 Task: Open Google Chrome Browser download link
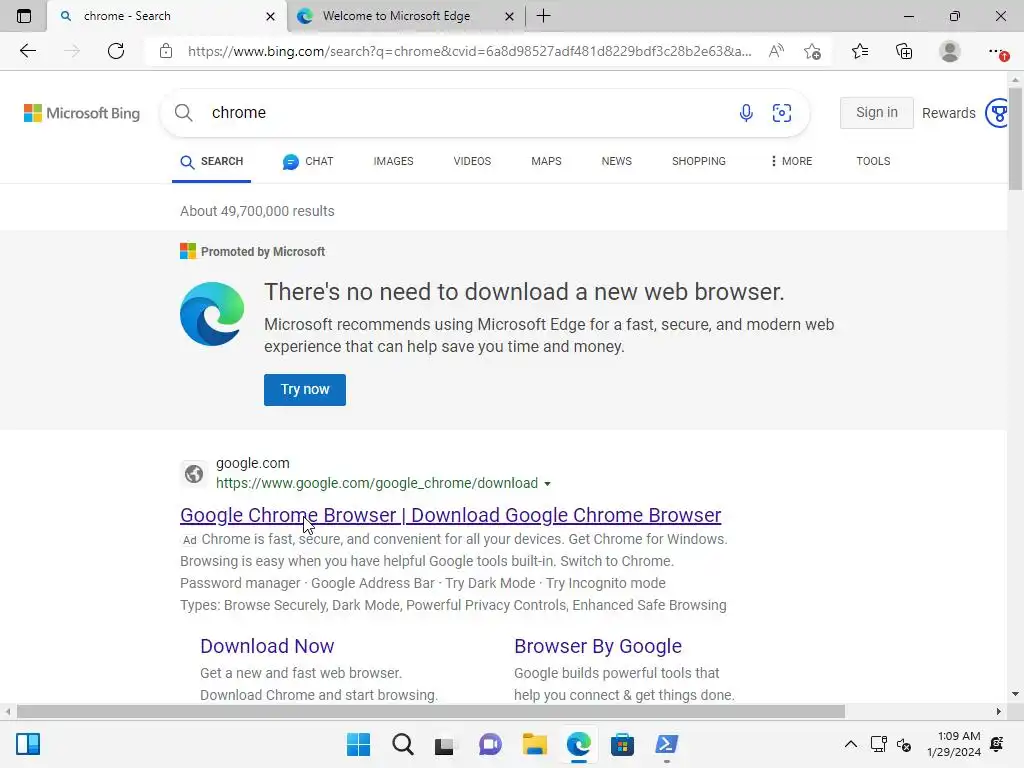pos(451,515)
